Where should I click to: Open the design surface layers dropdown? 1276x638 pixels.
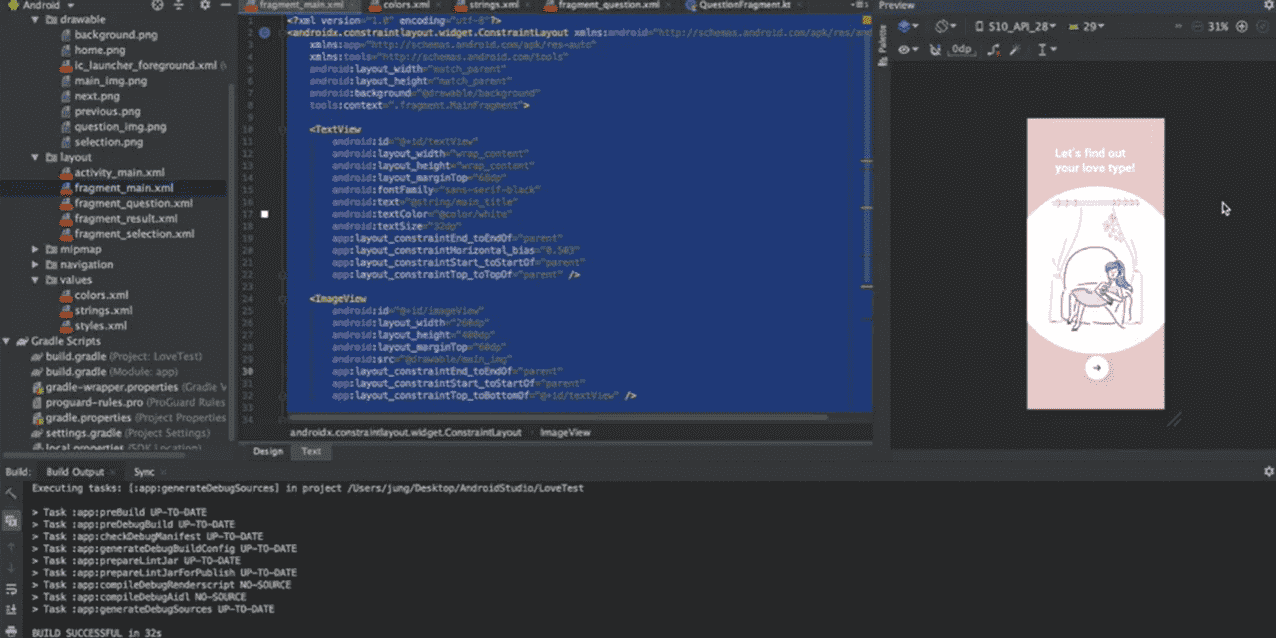tap(909, 27)
